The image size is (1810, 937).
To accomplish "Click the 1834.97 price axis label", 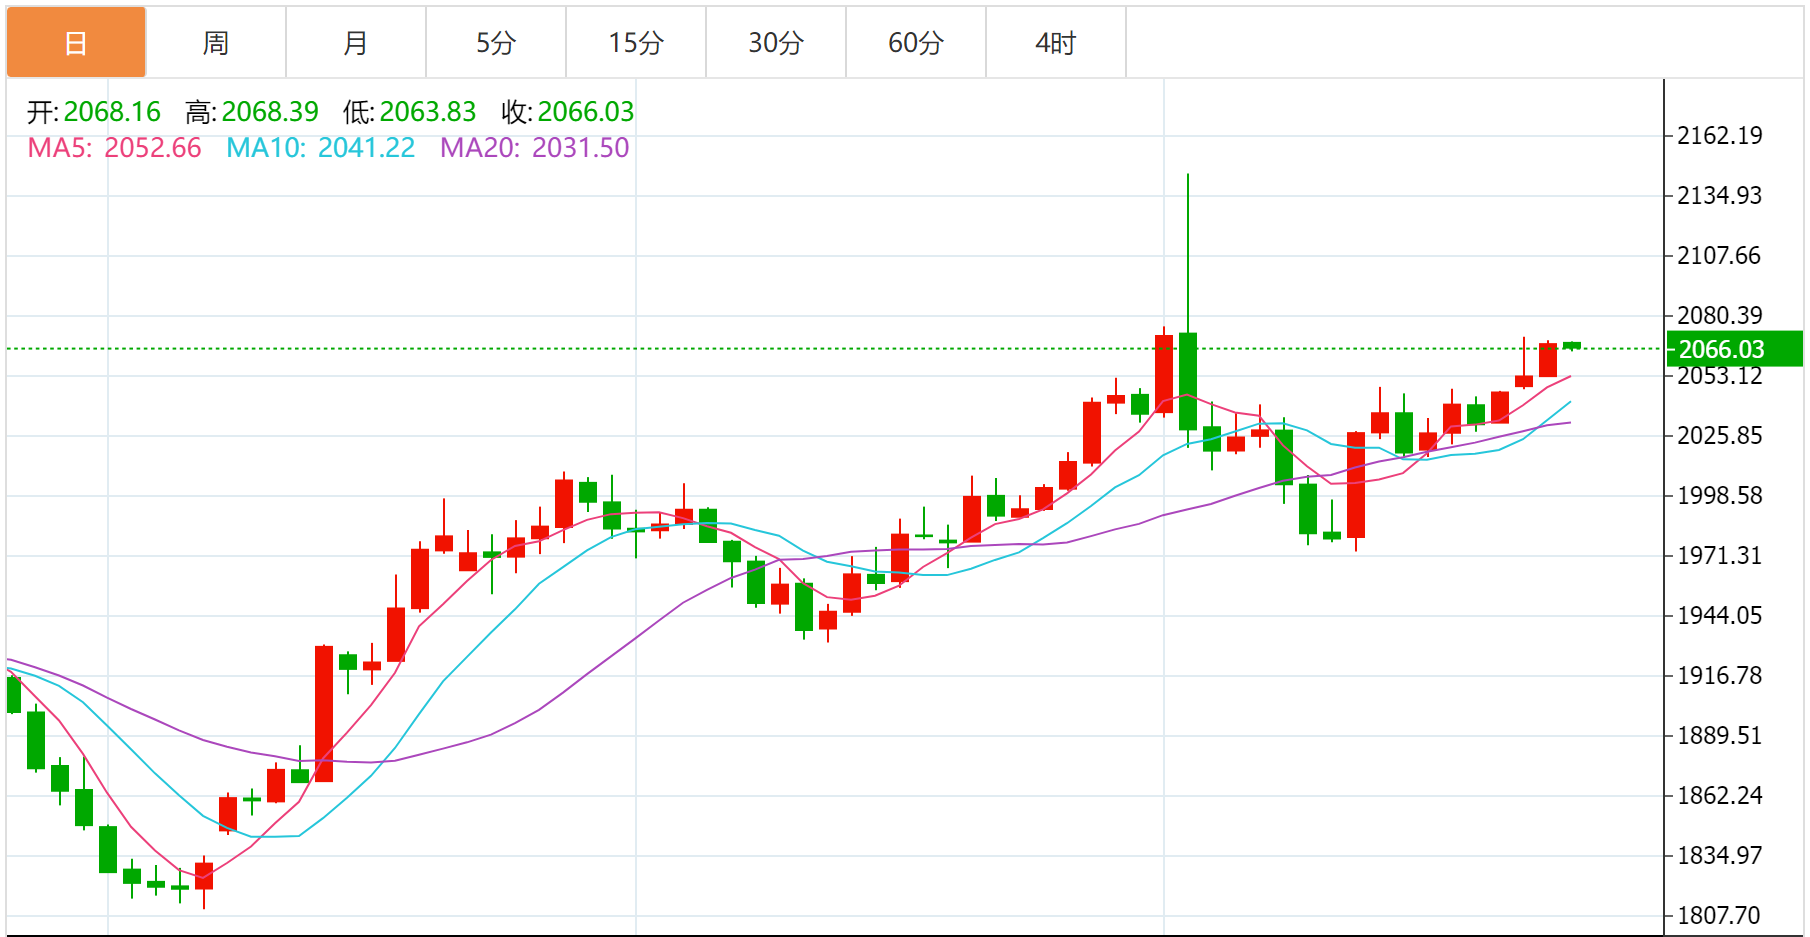I will pyautogui.click(x=1720, y=856).
